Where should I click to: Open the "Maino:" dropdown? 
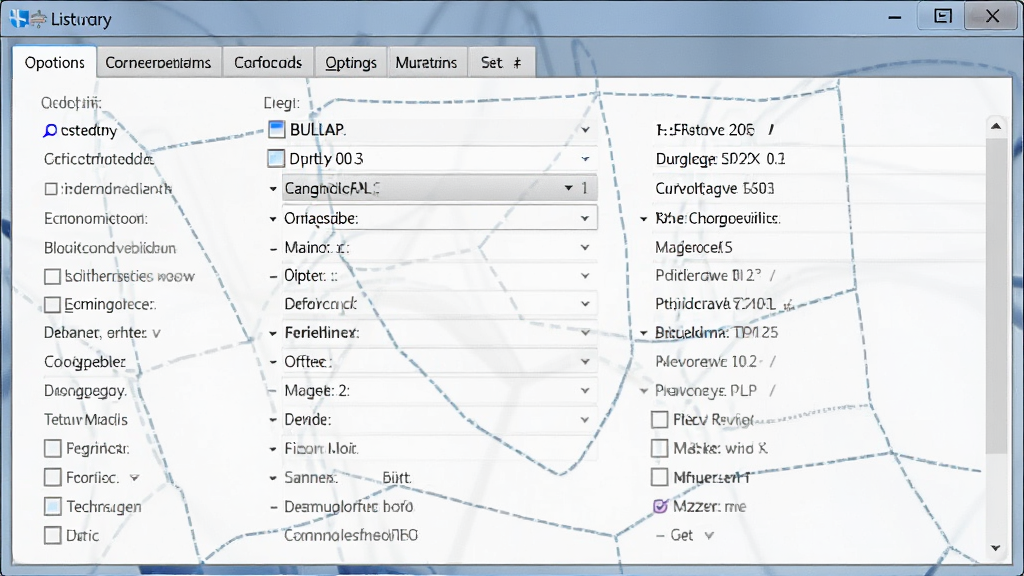[x=585, y=248]
